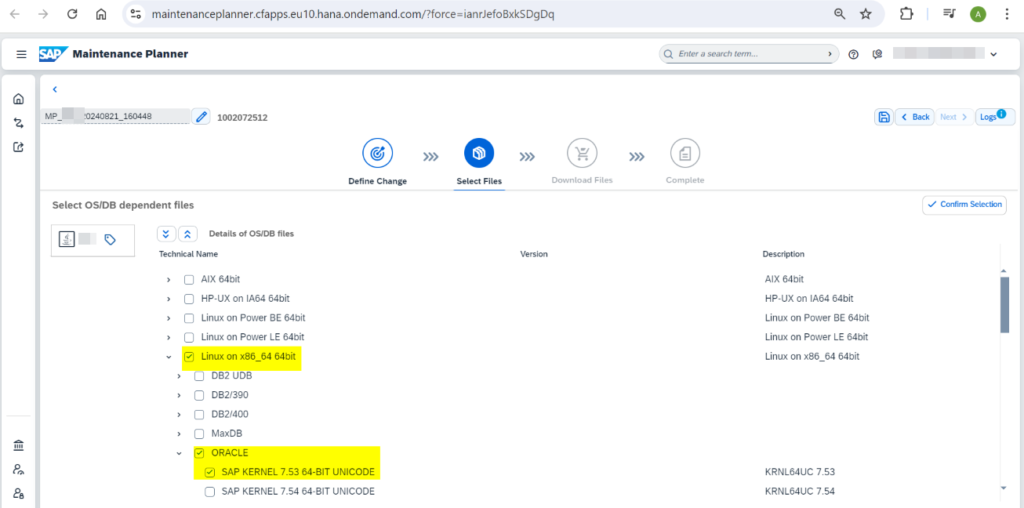The height and width of the screenshot is (508, 1024).
Task: Expand the DB2 UDB node
Action: [179, 376]
